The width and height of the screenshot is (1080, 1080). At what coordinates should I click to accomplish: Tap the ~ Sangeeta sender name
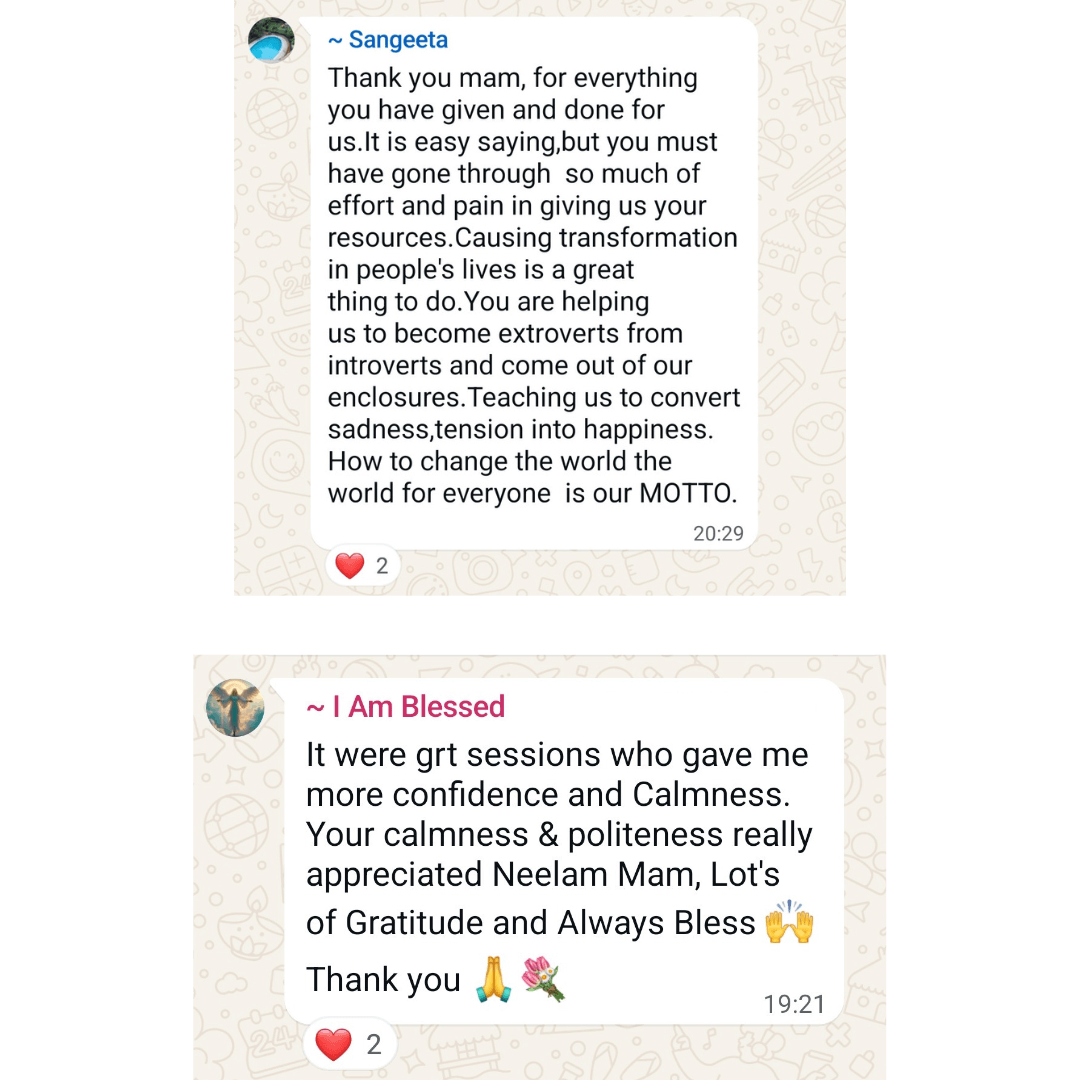(x=388, y=41)
